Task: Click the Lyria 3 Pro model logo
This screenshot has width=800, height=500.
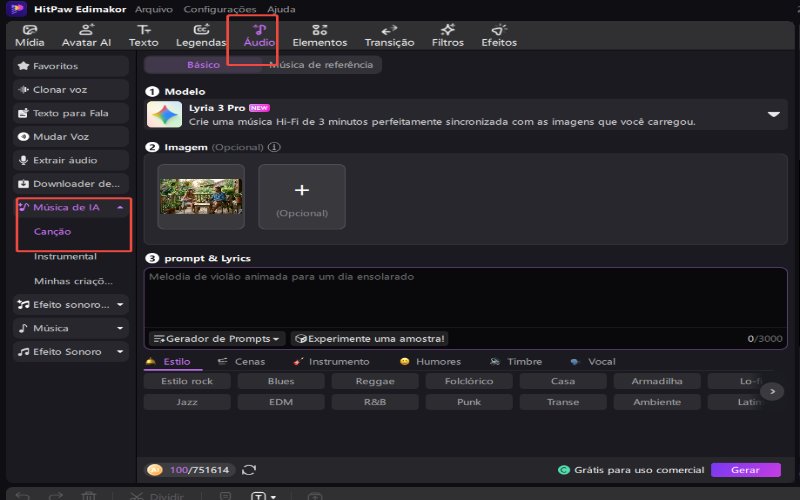Action: tap(164, 114)
